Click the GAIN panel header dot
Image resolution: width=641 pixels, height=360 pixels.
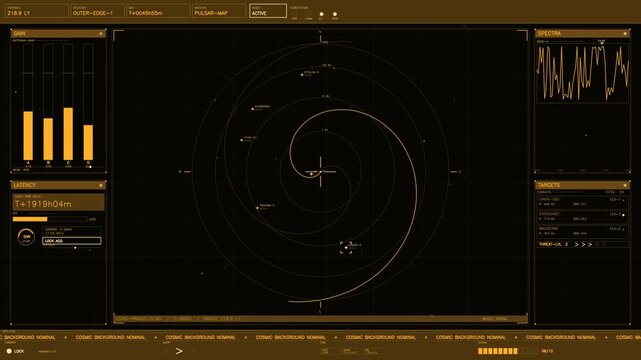pos(101,34)
